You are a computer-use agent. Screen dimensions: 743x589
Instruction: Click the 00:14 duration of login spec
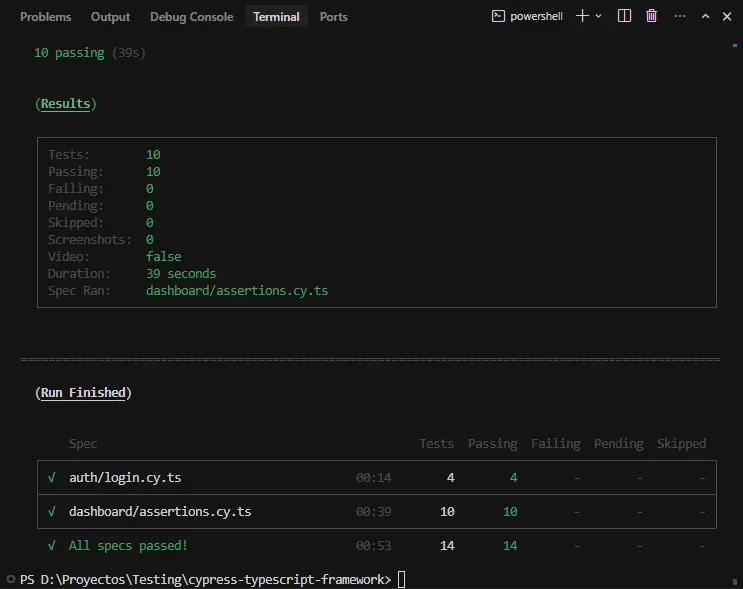373,478
